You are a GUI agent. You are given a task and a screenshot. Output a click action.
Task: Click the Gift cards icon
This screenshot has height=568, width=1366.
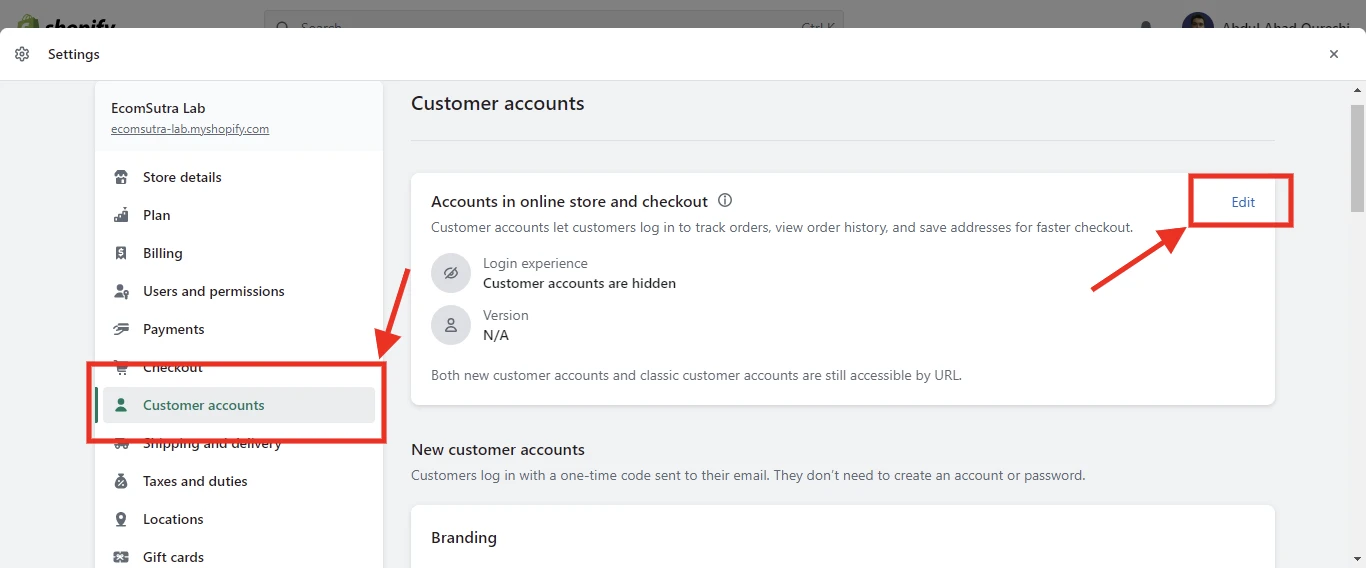(121, 557)
